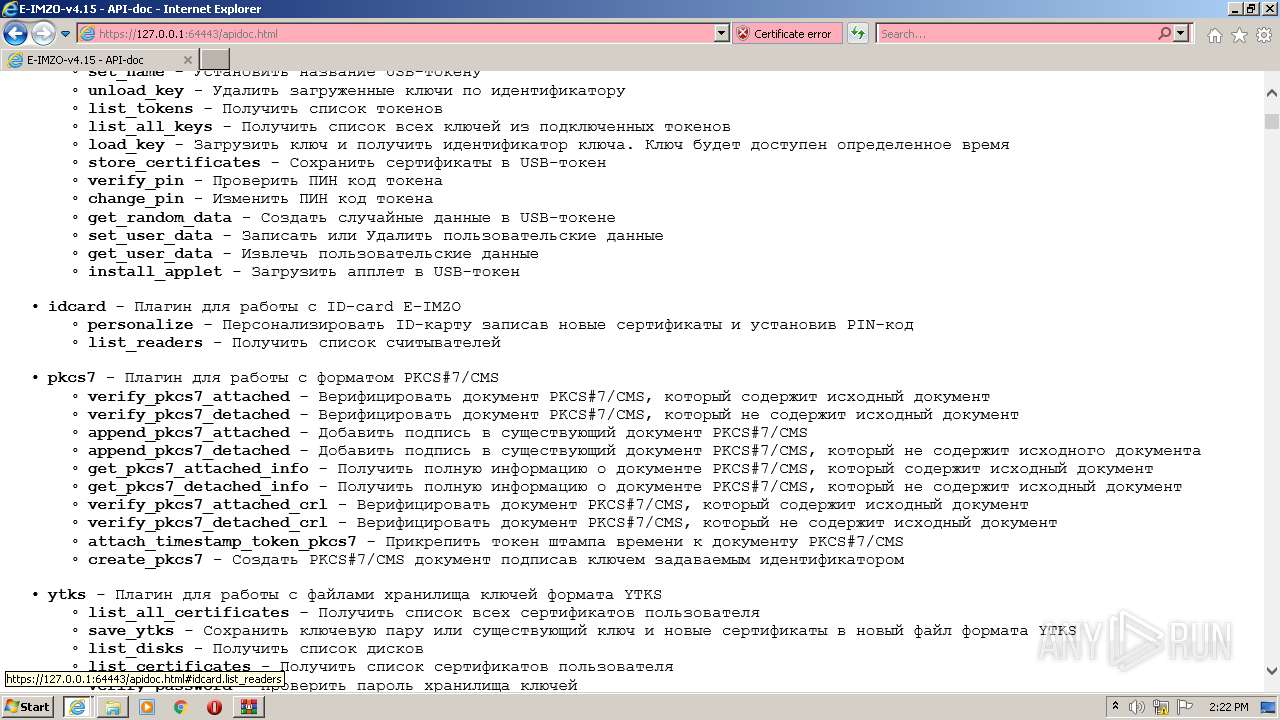
Task: Open a new tab button
Action: pyautogui.click(x=215, y=60)
